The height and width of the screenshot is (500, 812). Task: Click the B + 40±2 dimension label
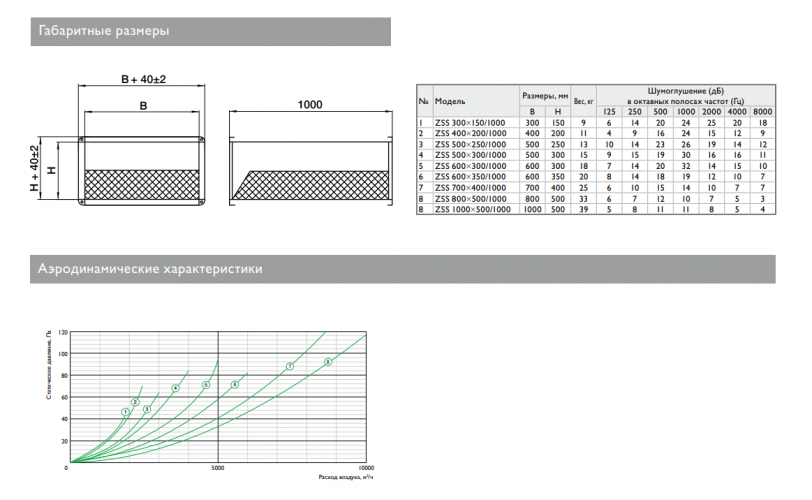pyautogui.click(x=143, y=79)
